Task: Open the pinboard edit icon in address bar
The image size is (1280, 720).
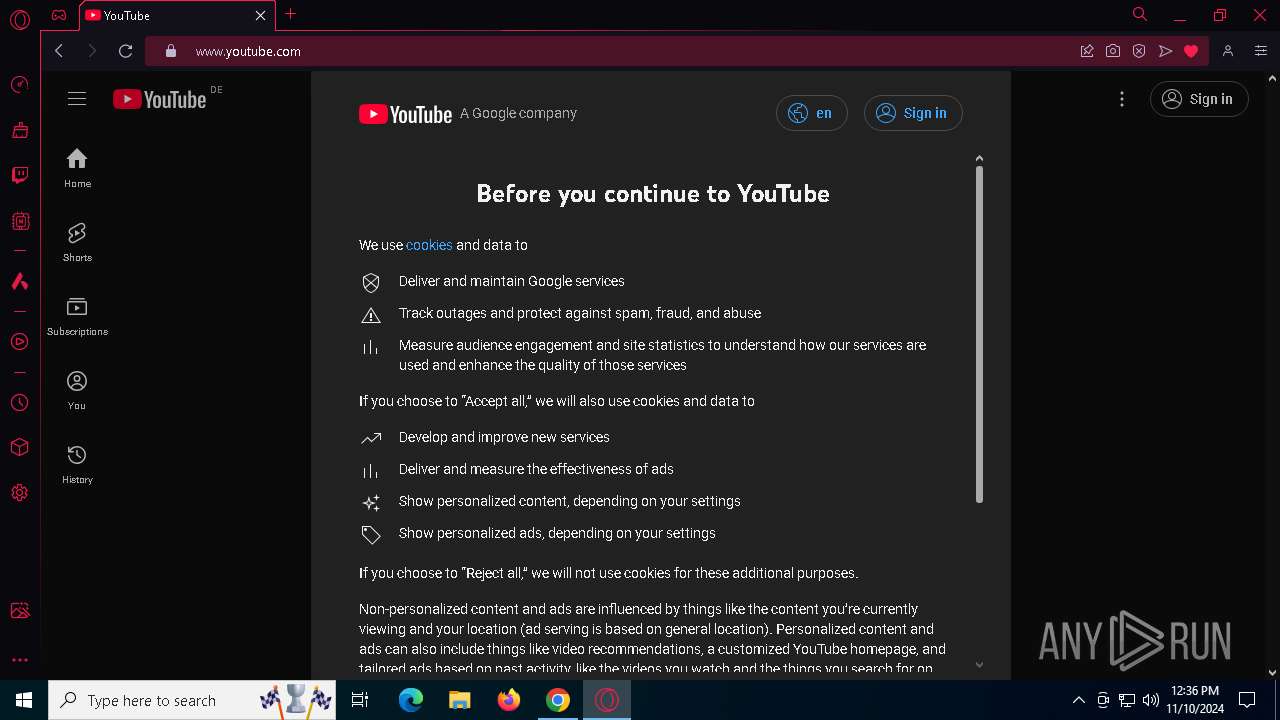Action: point(1087,51)
